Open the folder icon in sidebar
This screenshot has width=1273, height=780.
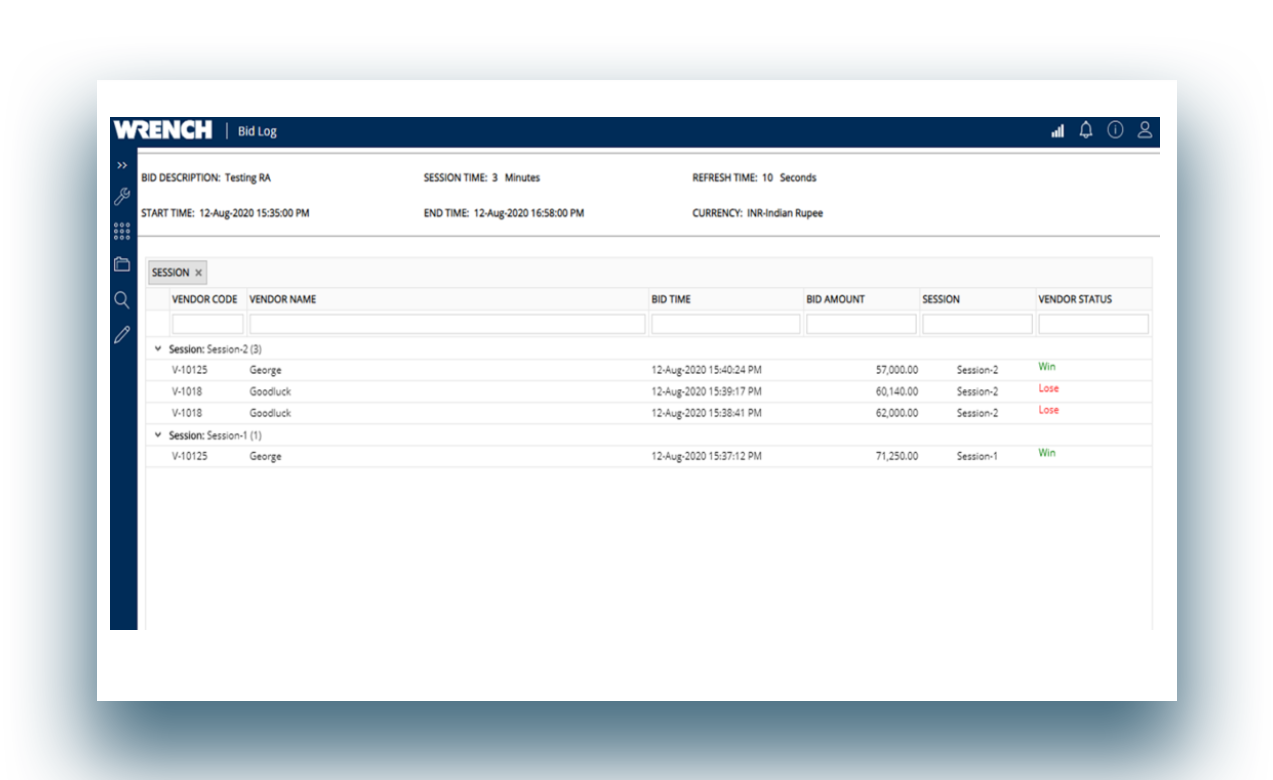pyautogui.click(x=122, y=265)
